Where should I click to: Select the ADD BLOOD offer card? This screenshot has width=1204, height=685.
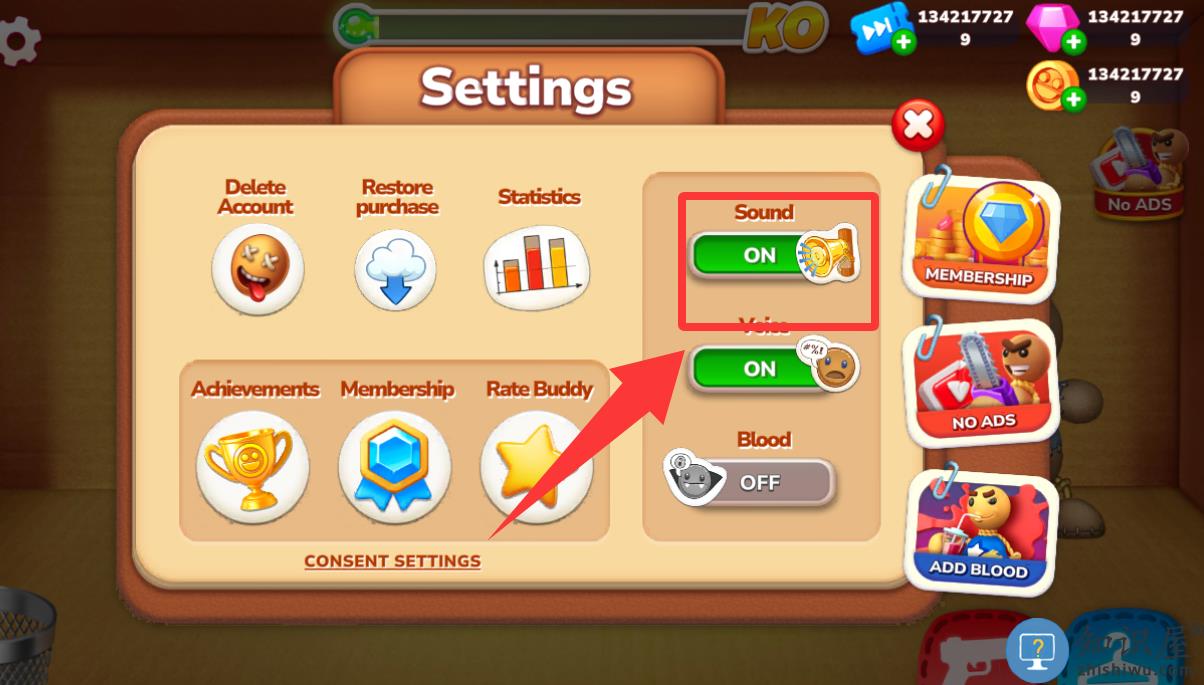(x=980, y=531)
